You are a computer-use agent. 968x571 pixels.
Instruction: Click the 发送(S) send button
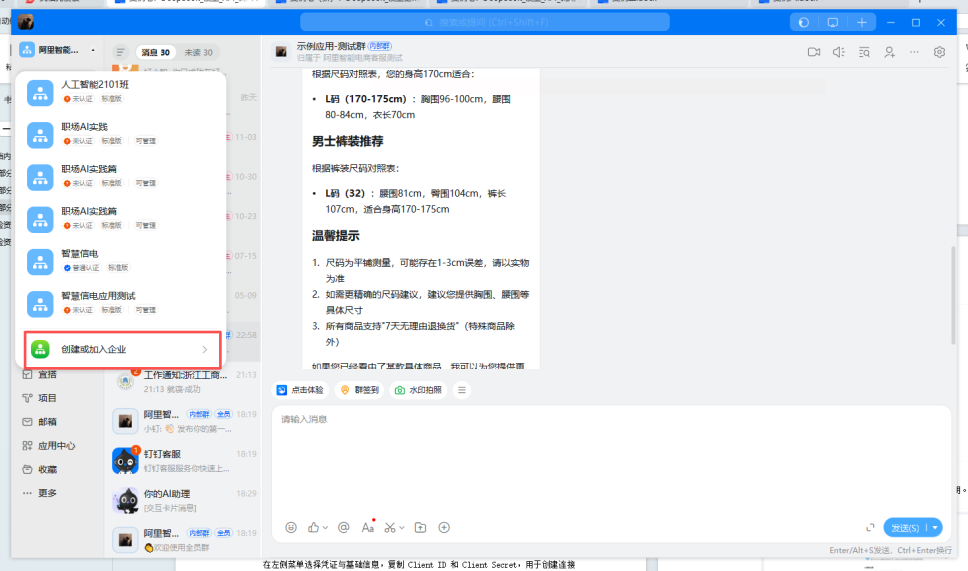906,528
